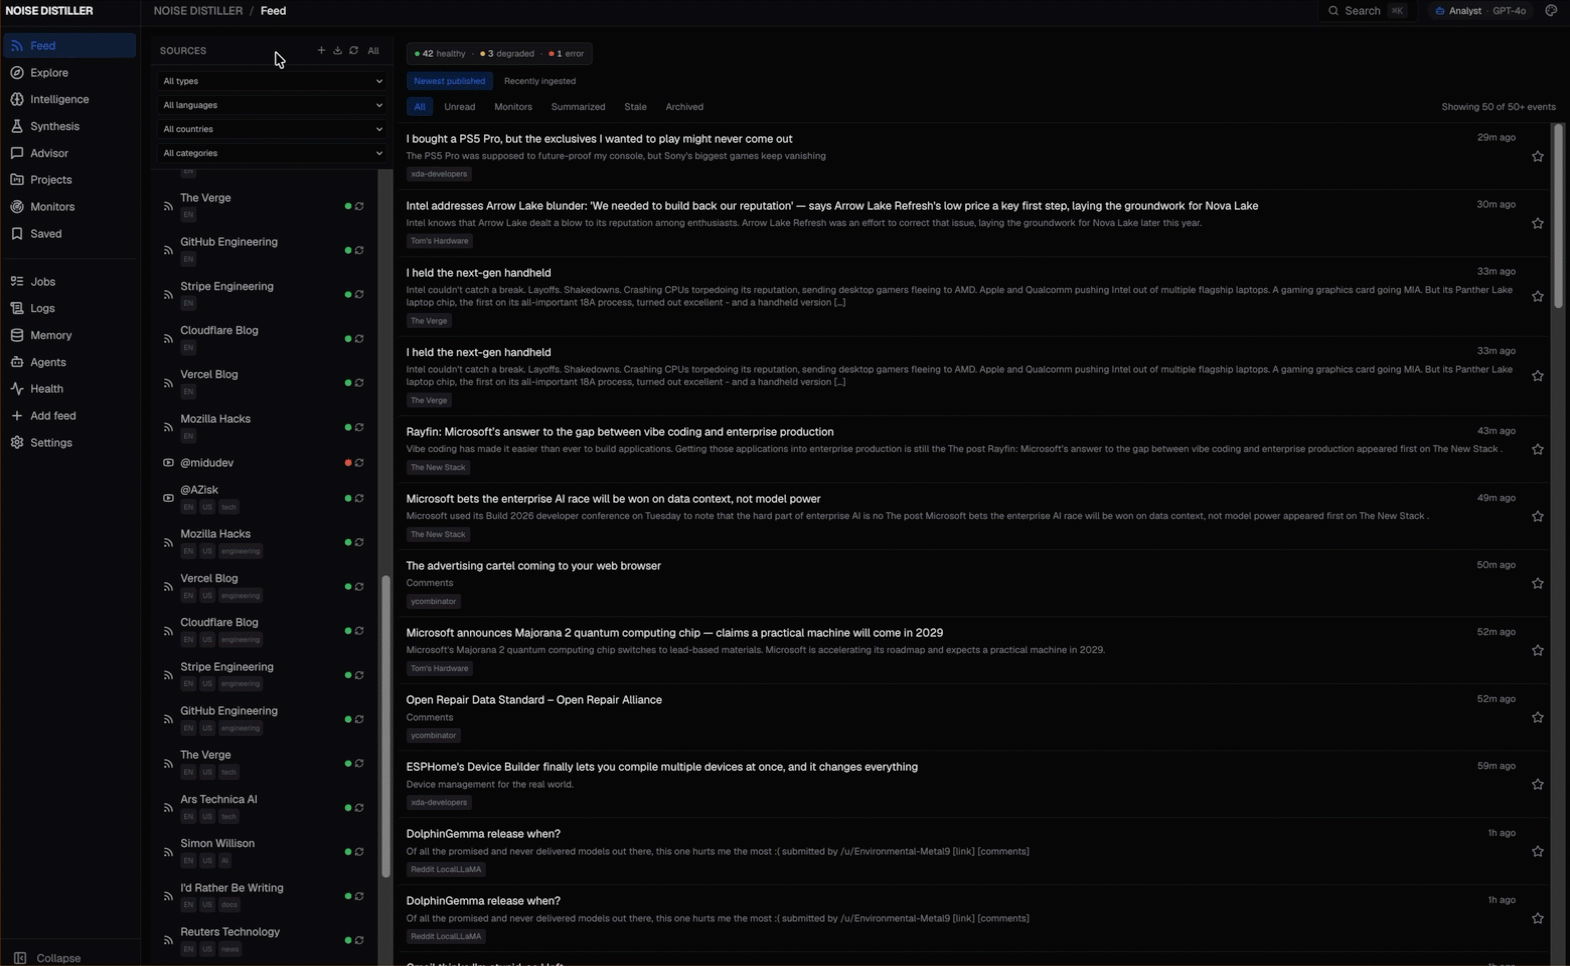Collapse the sidebar with Collapse button
The height and width of the screenshot is (966, 1570).
point(48,958)
